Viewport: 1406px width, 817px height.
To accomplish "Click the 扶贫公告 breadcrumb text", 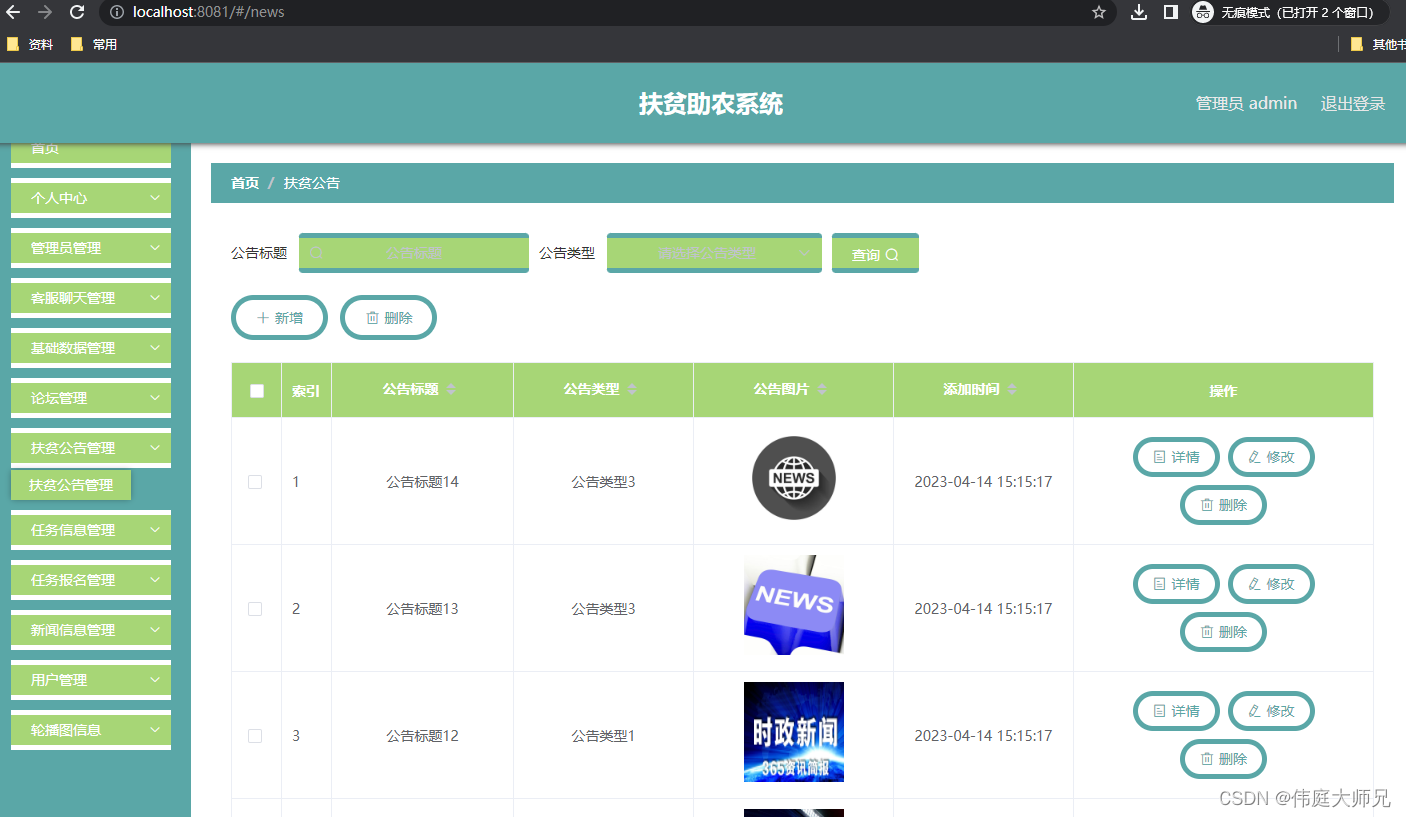I will 312,183.
